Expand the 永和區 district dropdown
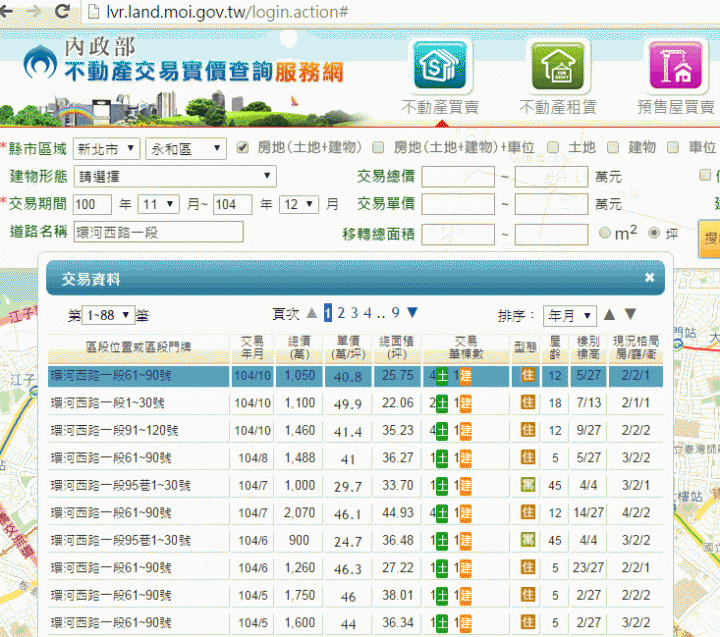720x637 pixels. pyautogui.click(x=186, y=148)
